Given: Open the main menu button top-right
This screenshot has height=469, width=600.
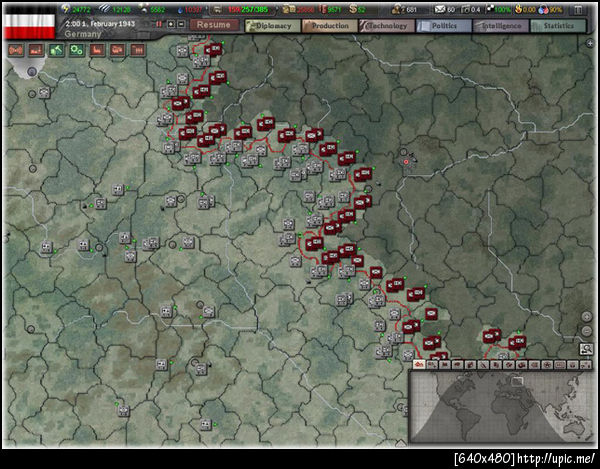Looking at the screenshot, I should [578, 9].
